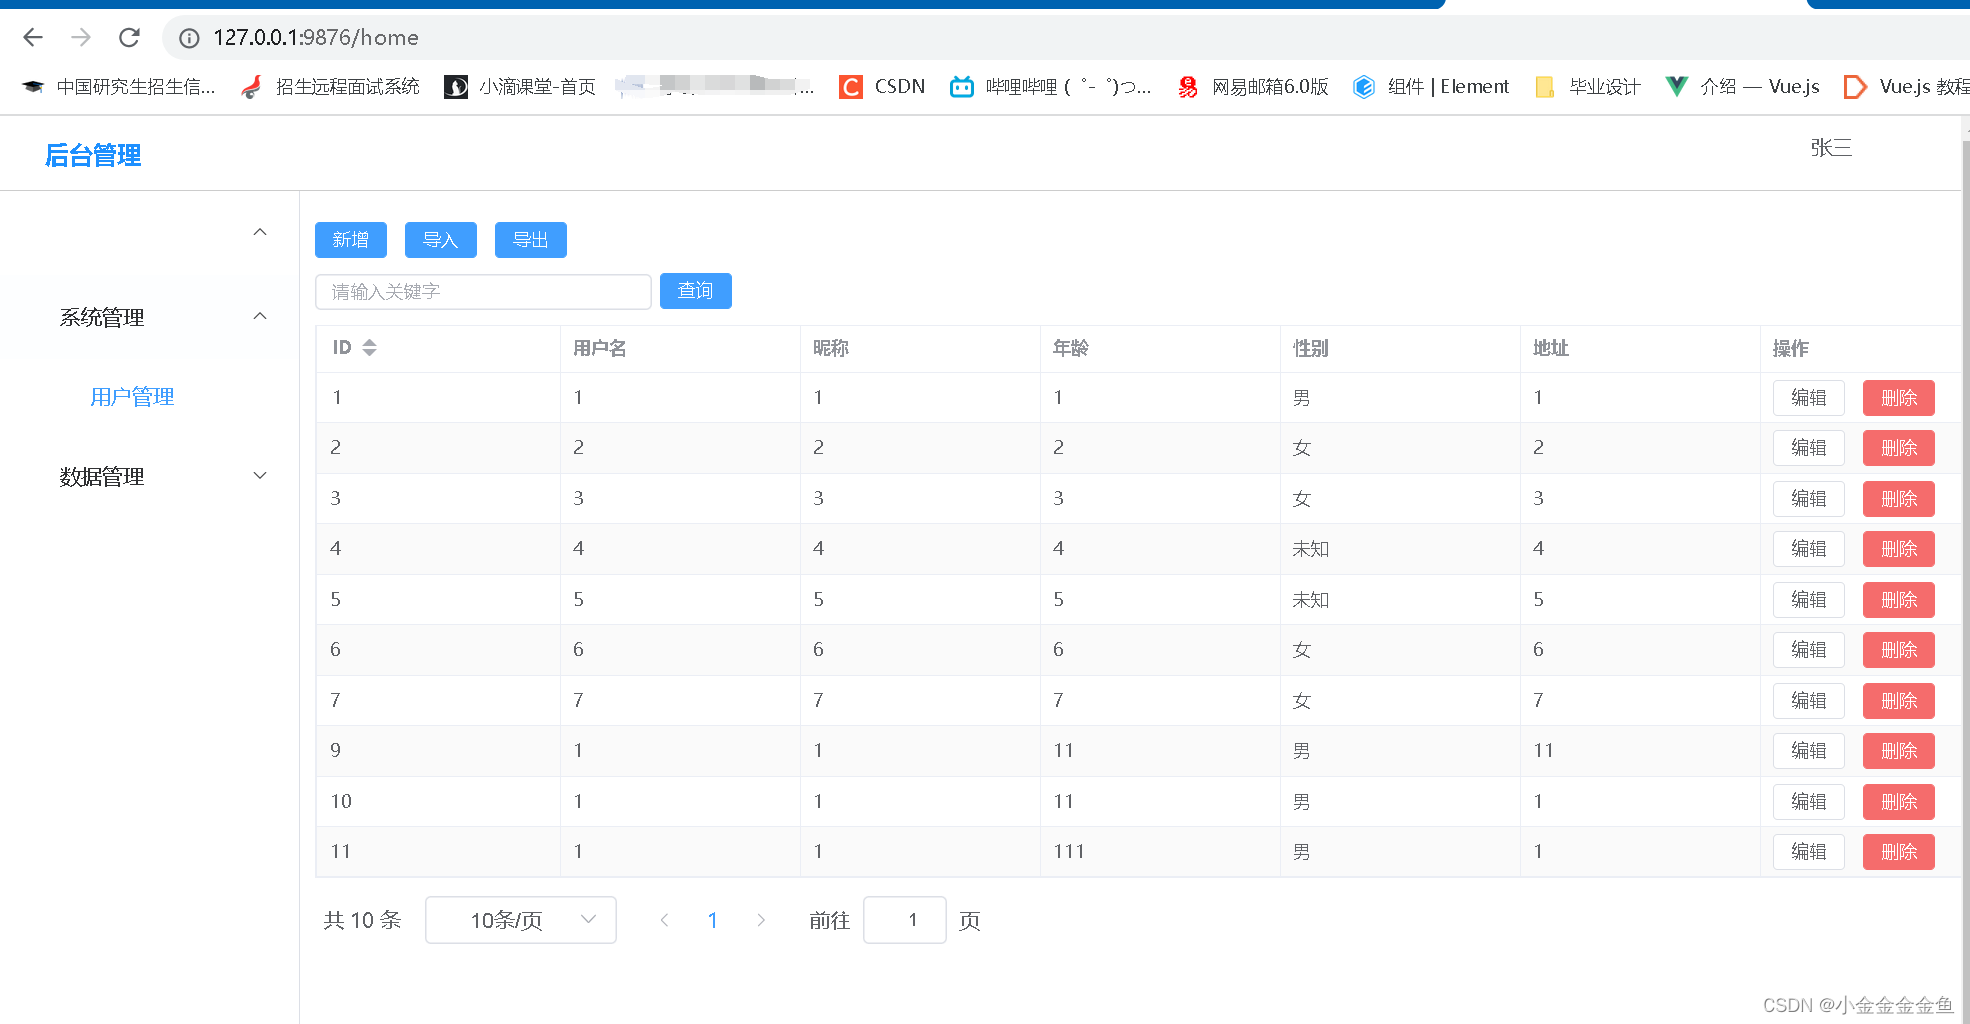
Task: Click the 新增 button
Action: pos(351,240)
